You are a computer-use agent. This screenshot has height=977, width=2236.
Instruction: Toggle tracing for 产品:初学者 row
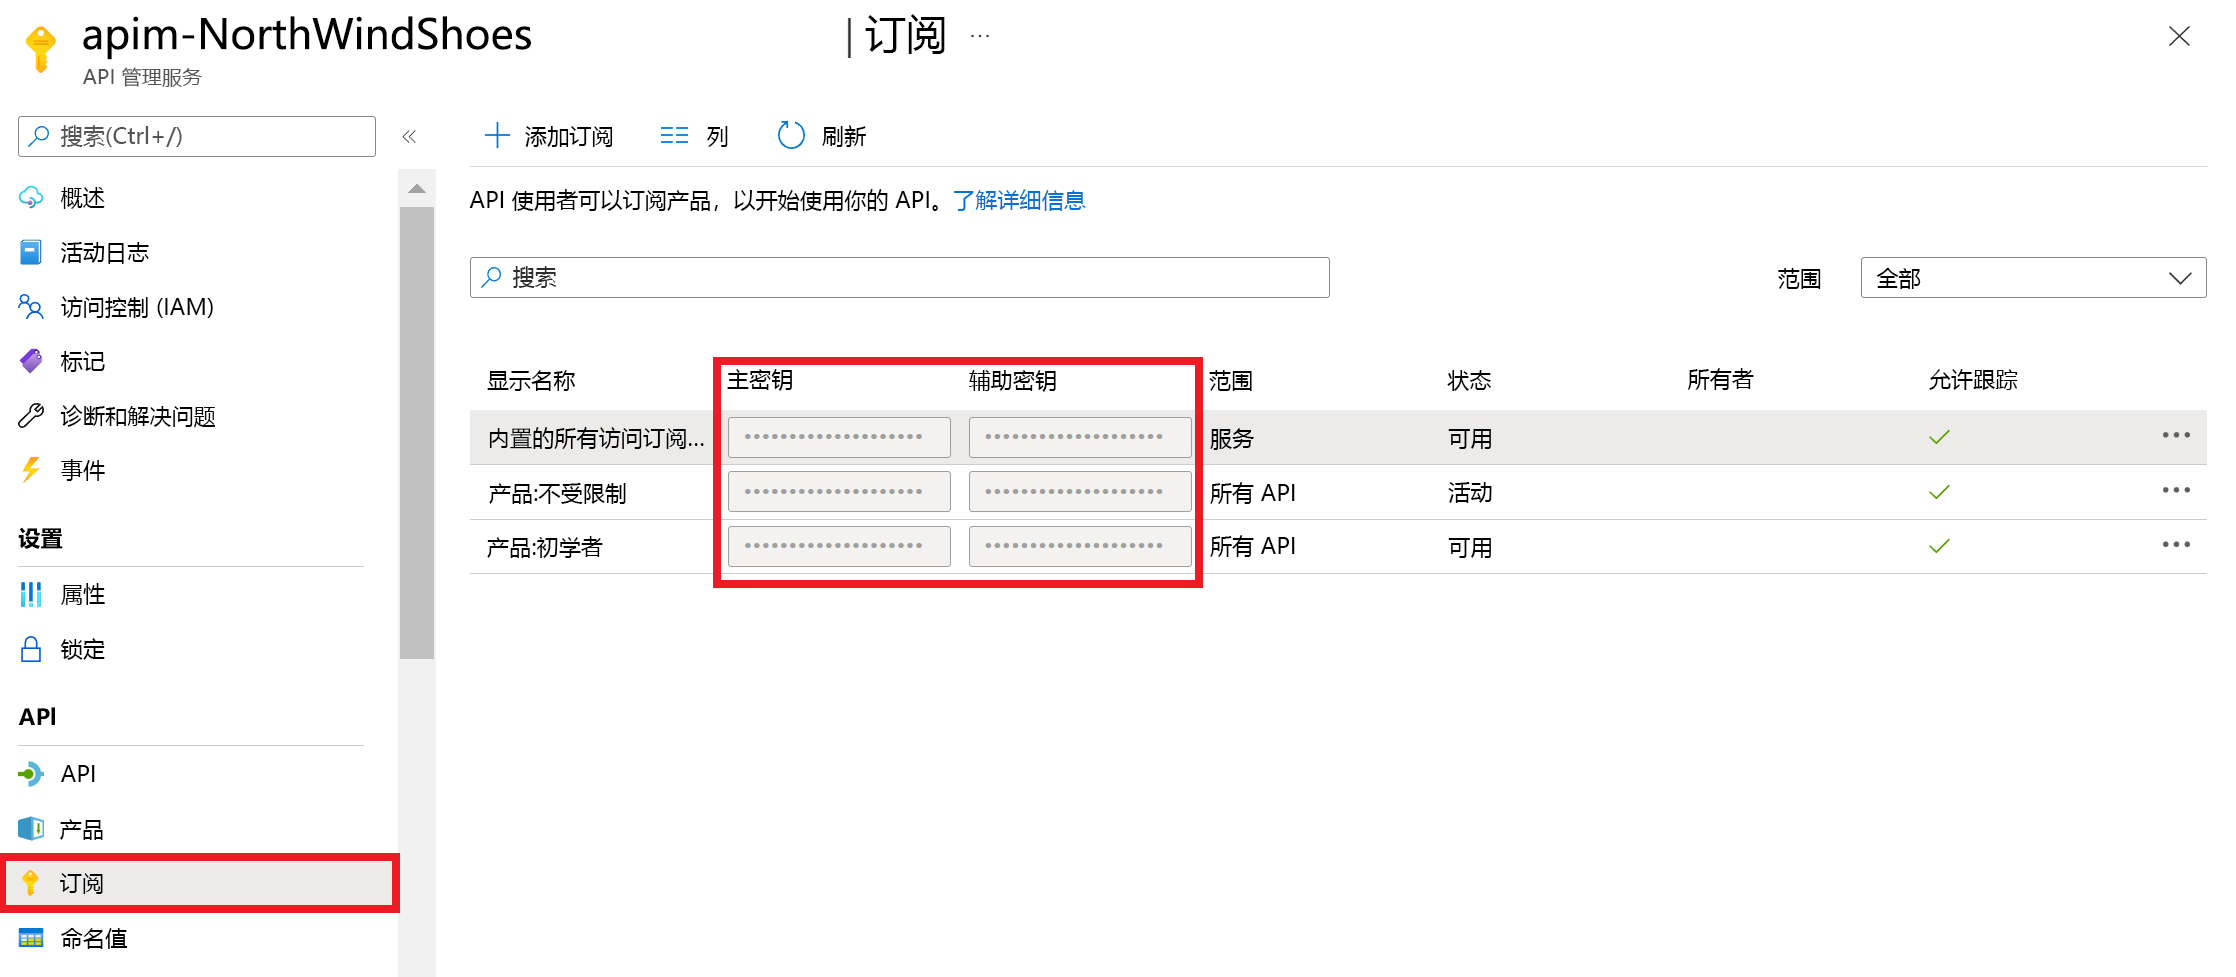point(1939,546)
